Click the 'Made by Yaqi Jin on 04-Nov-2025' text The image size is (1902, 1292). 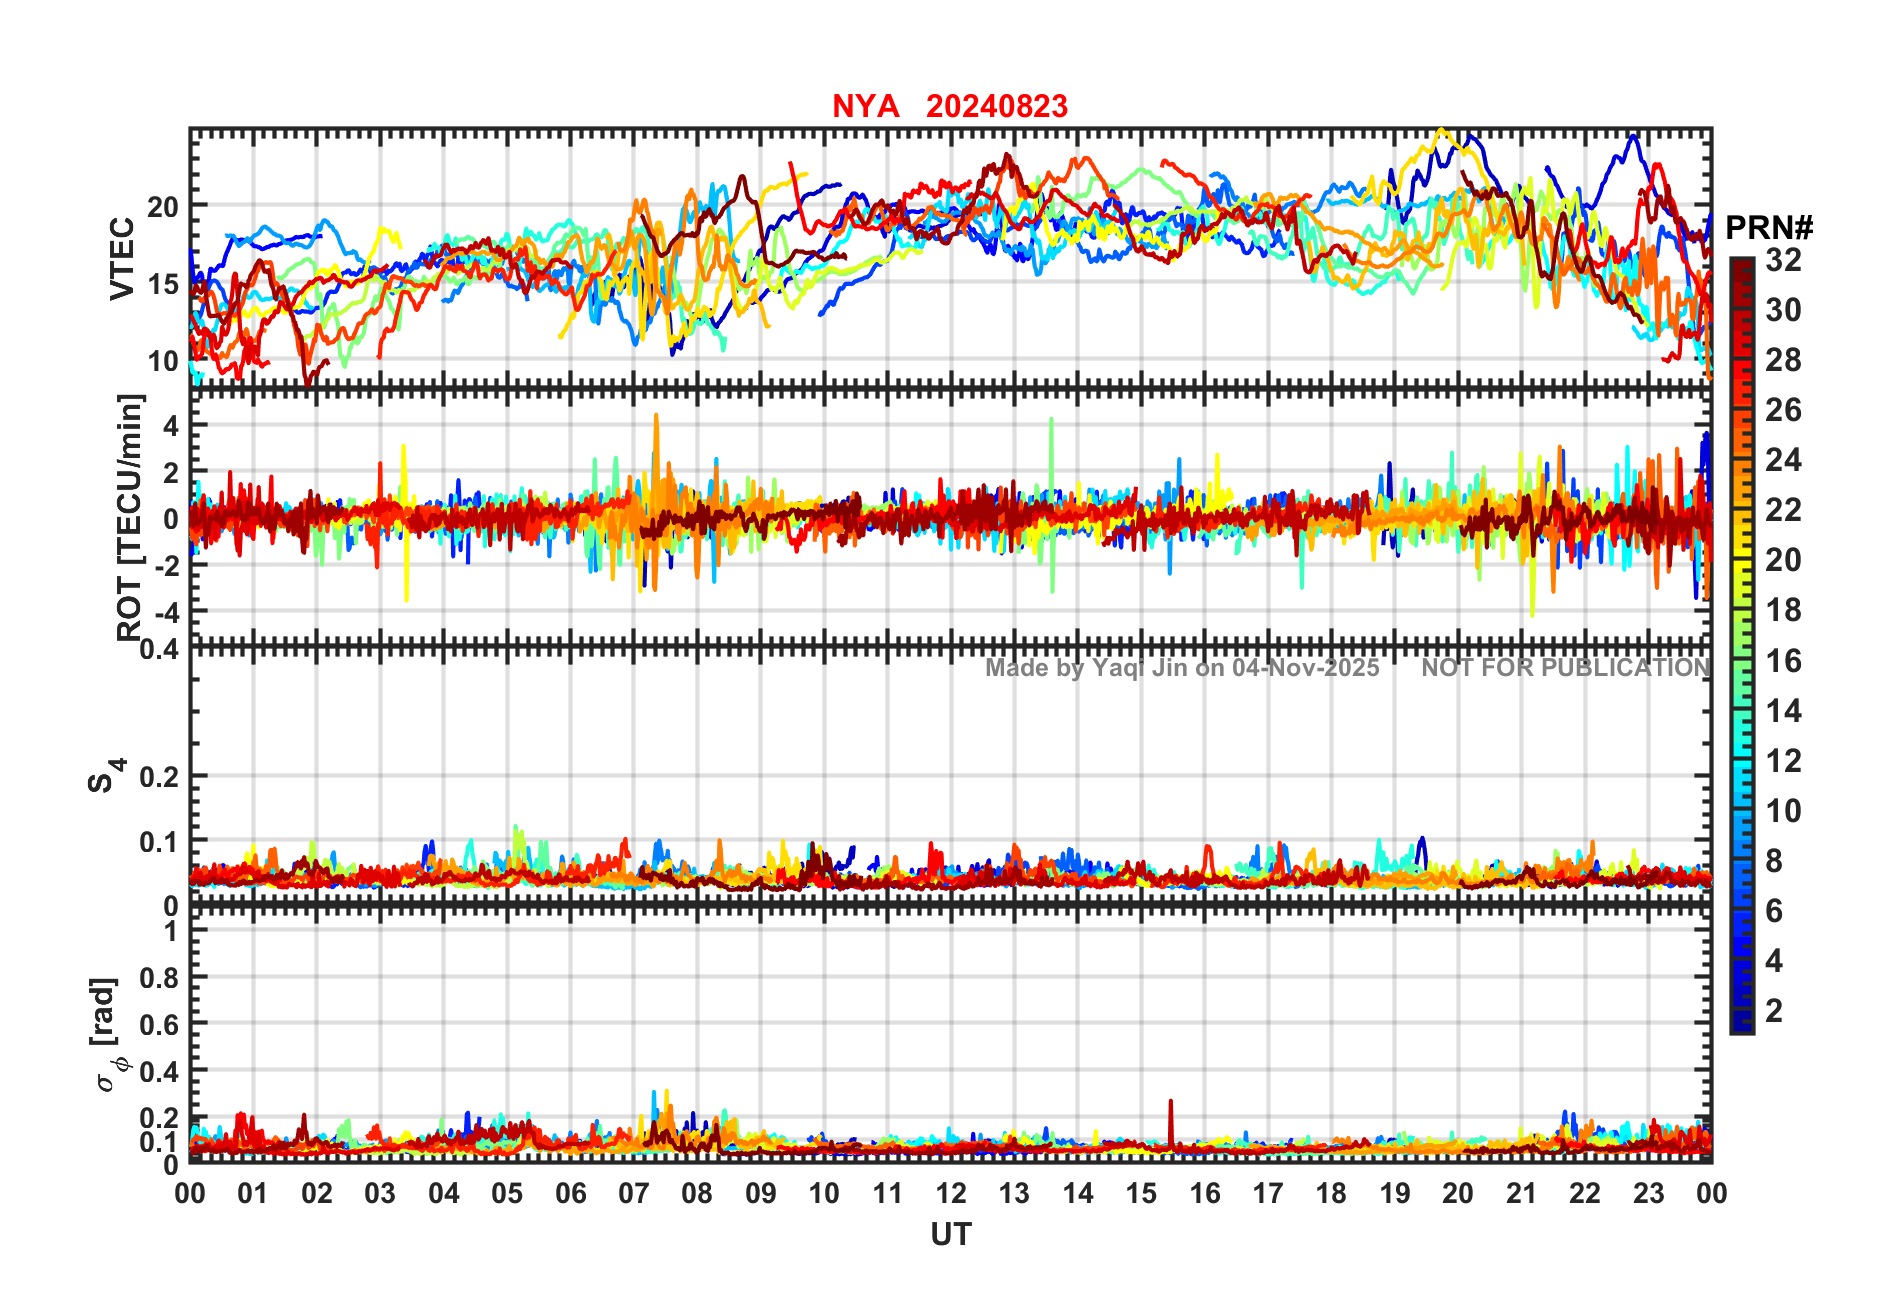click(1182, 668)
